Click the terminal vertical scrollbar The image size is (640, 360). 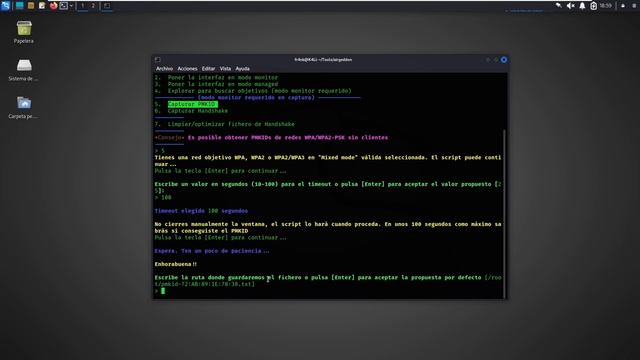click(x=505, y=213)
